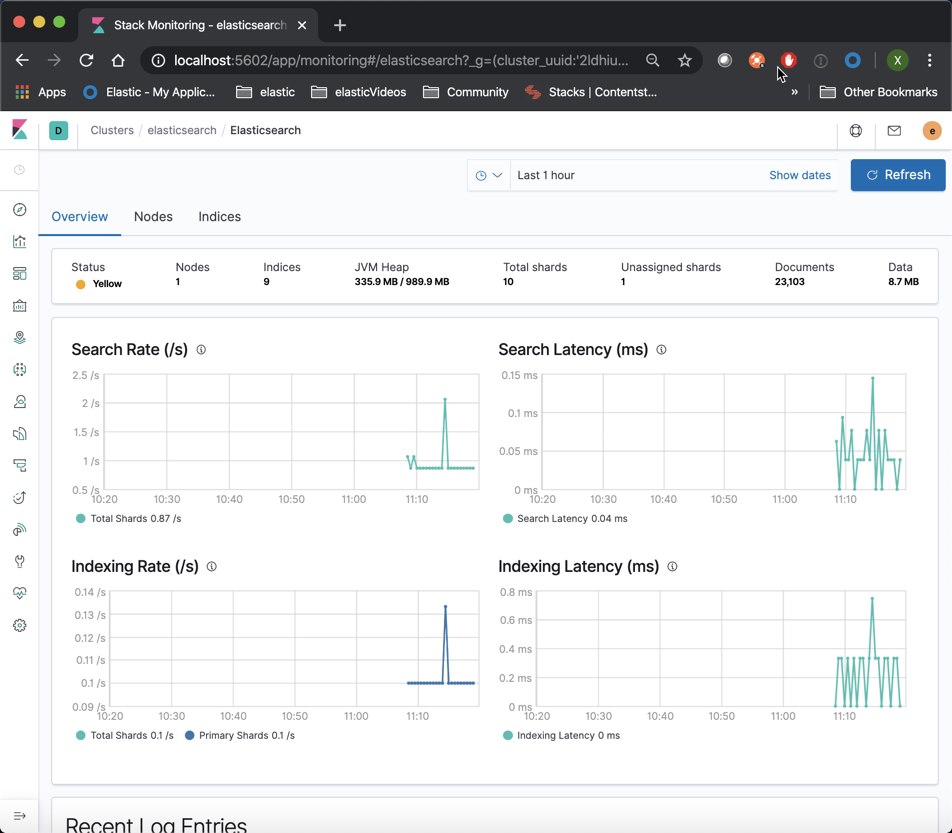Click the space selector D avatar
Image resolution: width=952 pixels, height=833 pixels.
click(58, 131)
